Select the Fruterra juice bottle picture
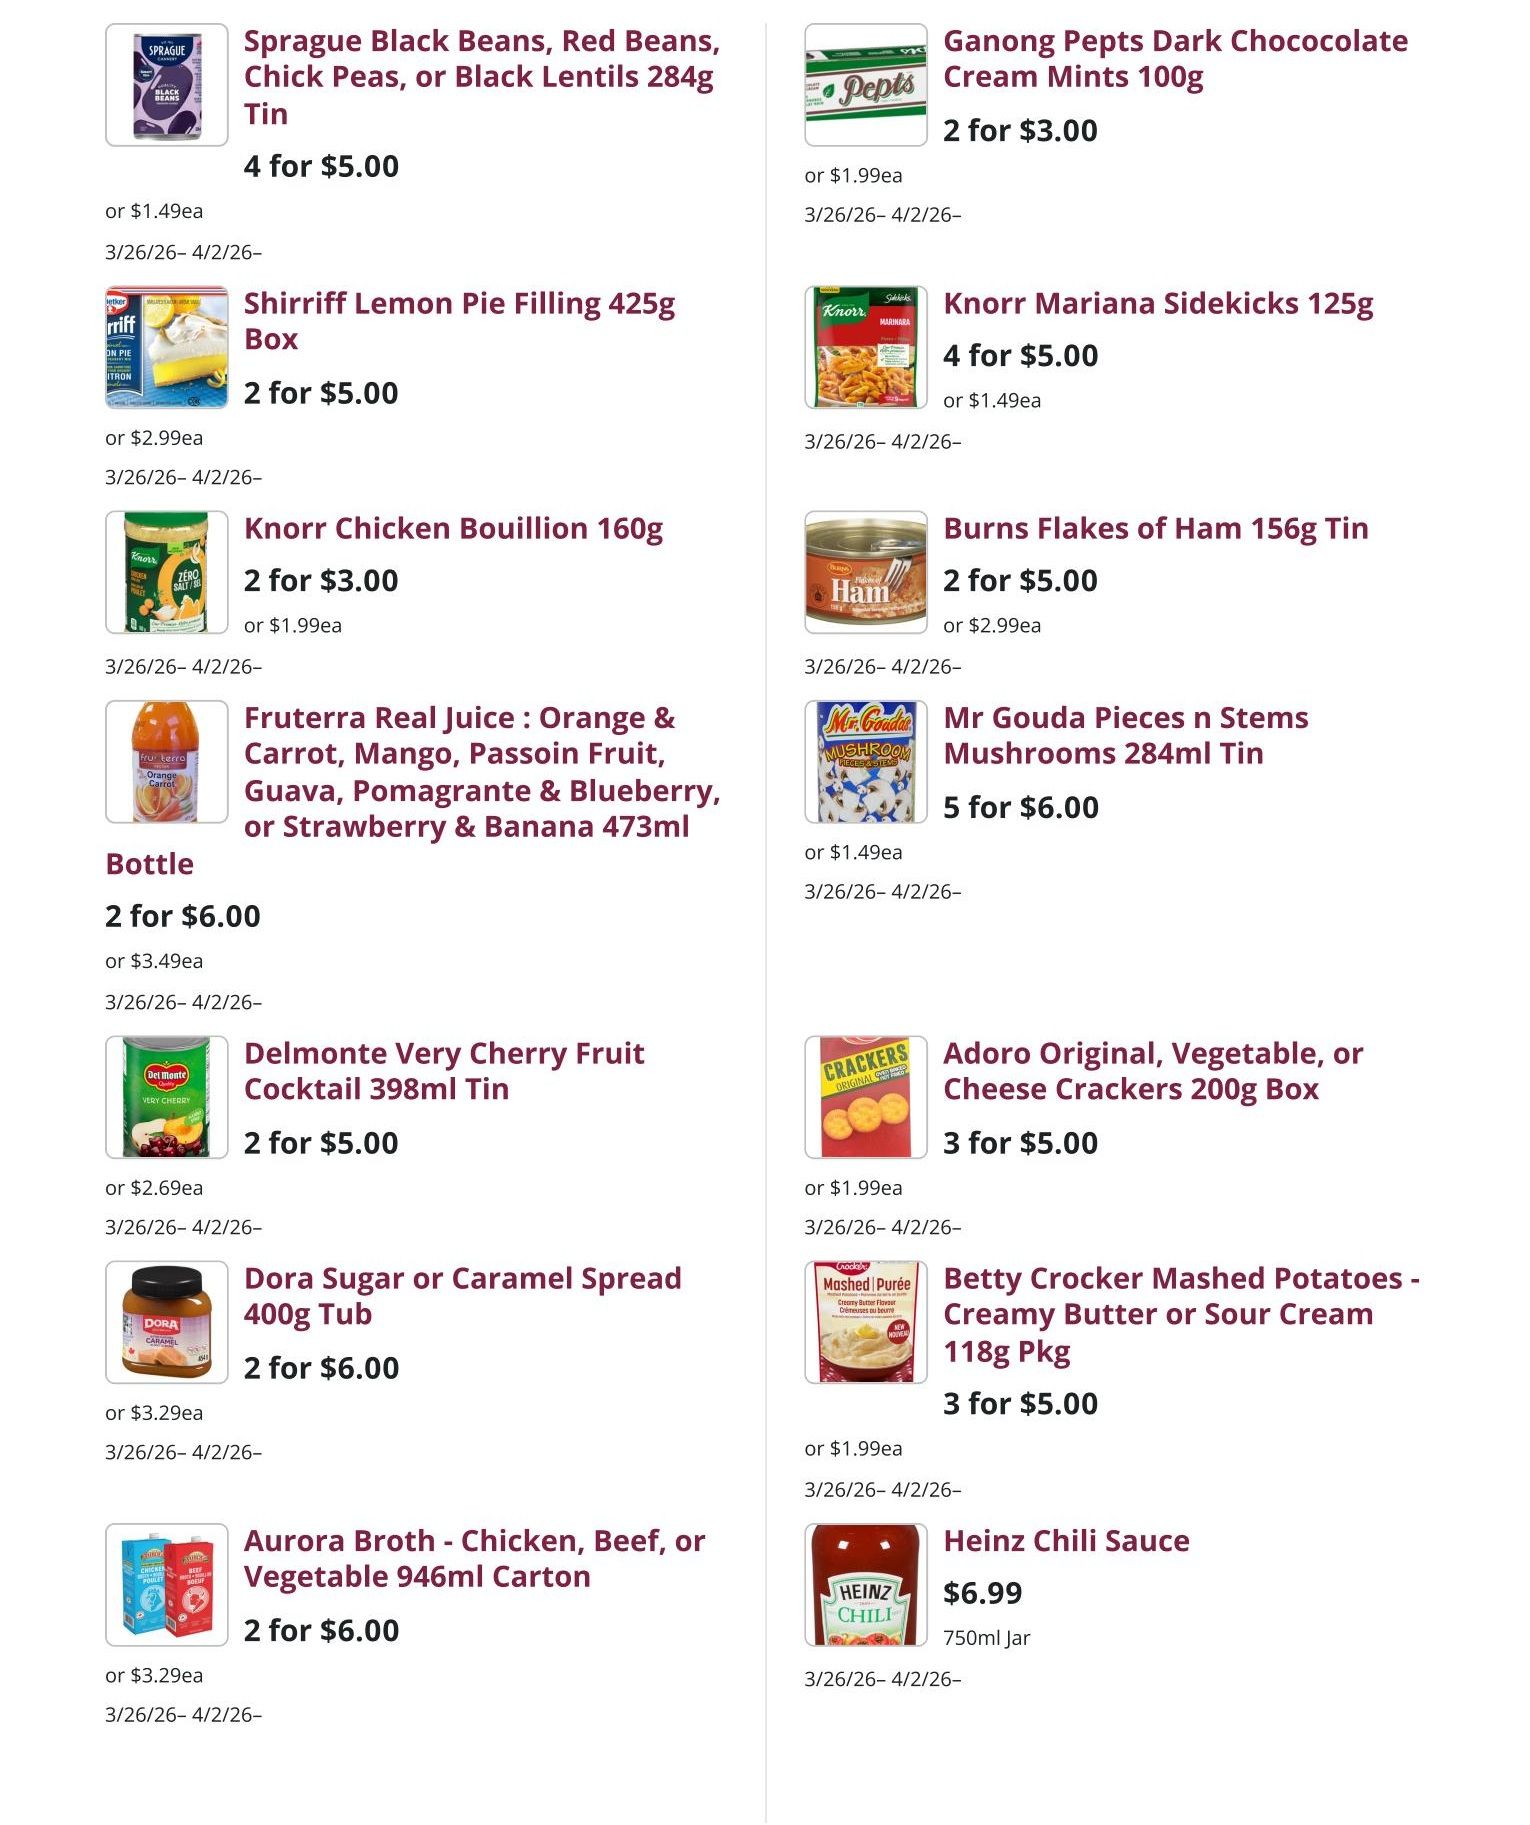Image resolution: width=1530 pixels, height=1825 pixels. (x=167, y=763)
